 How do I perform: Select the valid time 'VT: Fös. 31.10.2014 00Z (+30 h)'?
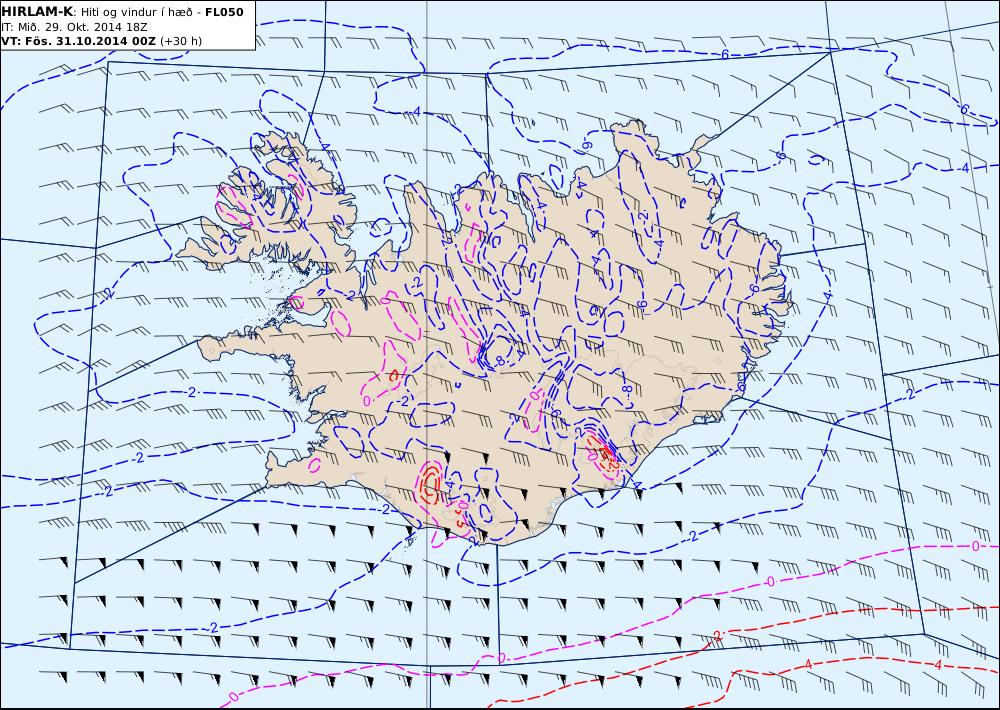pyautogui.click(x=101, y=41)
